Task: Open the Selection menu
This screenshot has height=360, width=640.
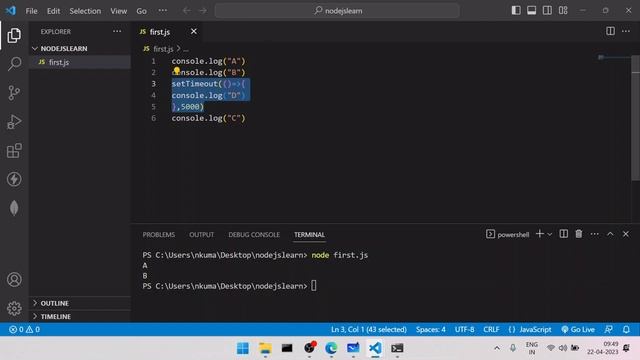Action: coord(85,11)
